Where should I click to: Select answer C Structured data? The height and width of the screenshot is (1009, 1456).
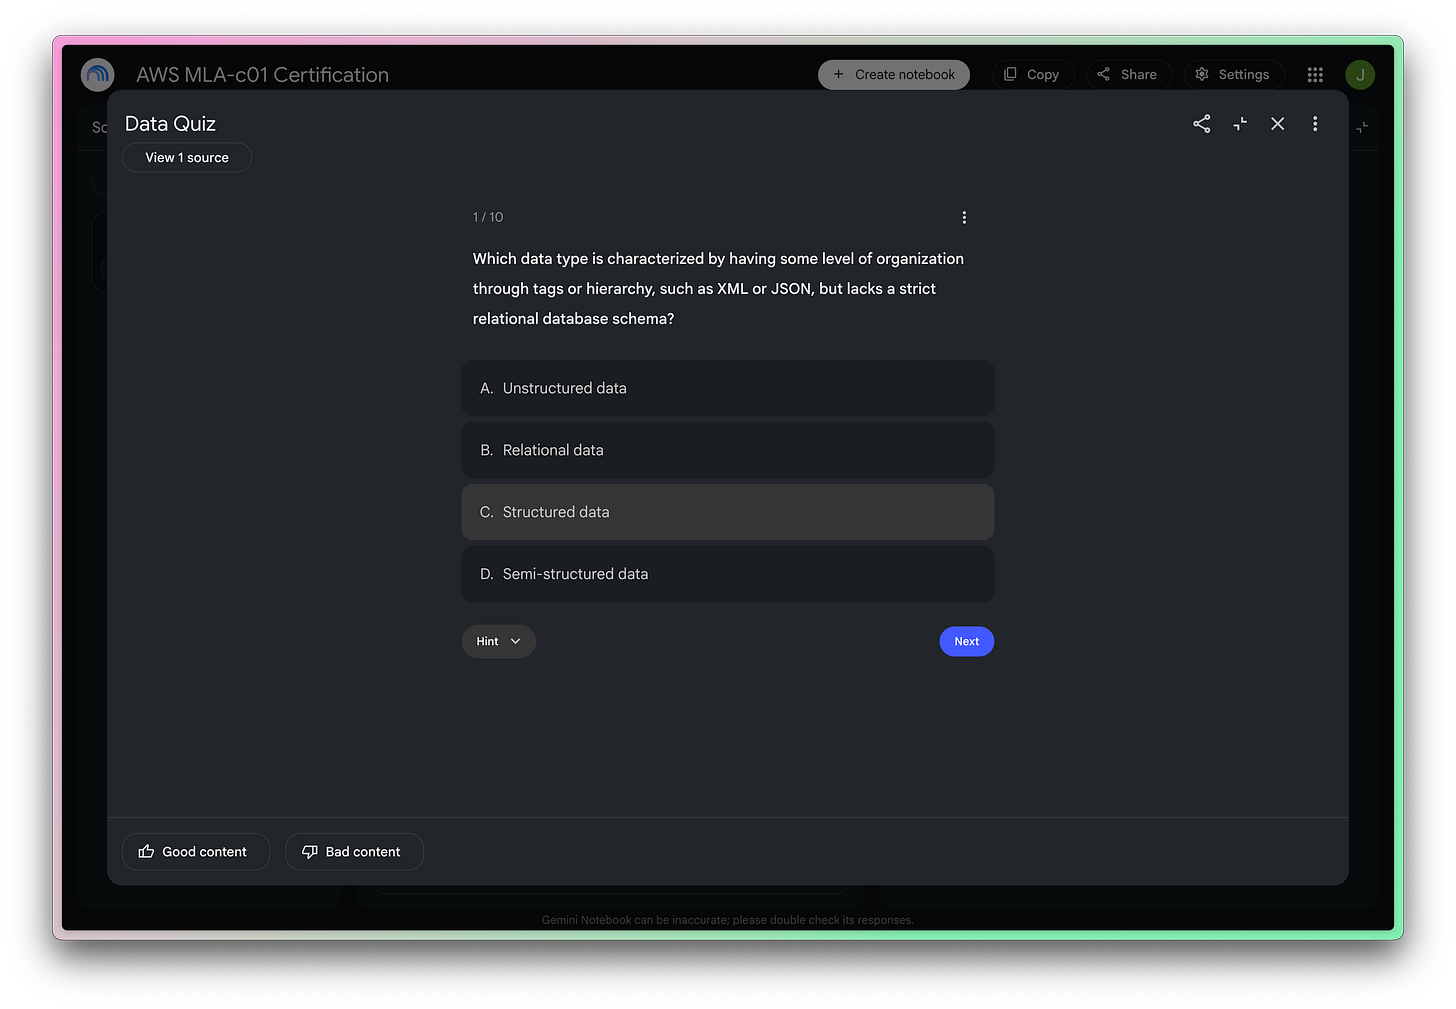click(x=728, y=512)
